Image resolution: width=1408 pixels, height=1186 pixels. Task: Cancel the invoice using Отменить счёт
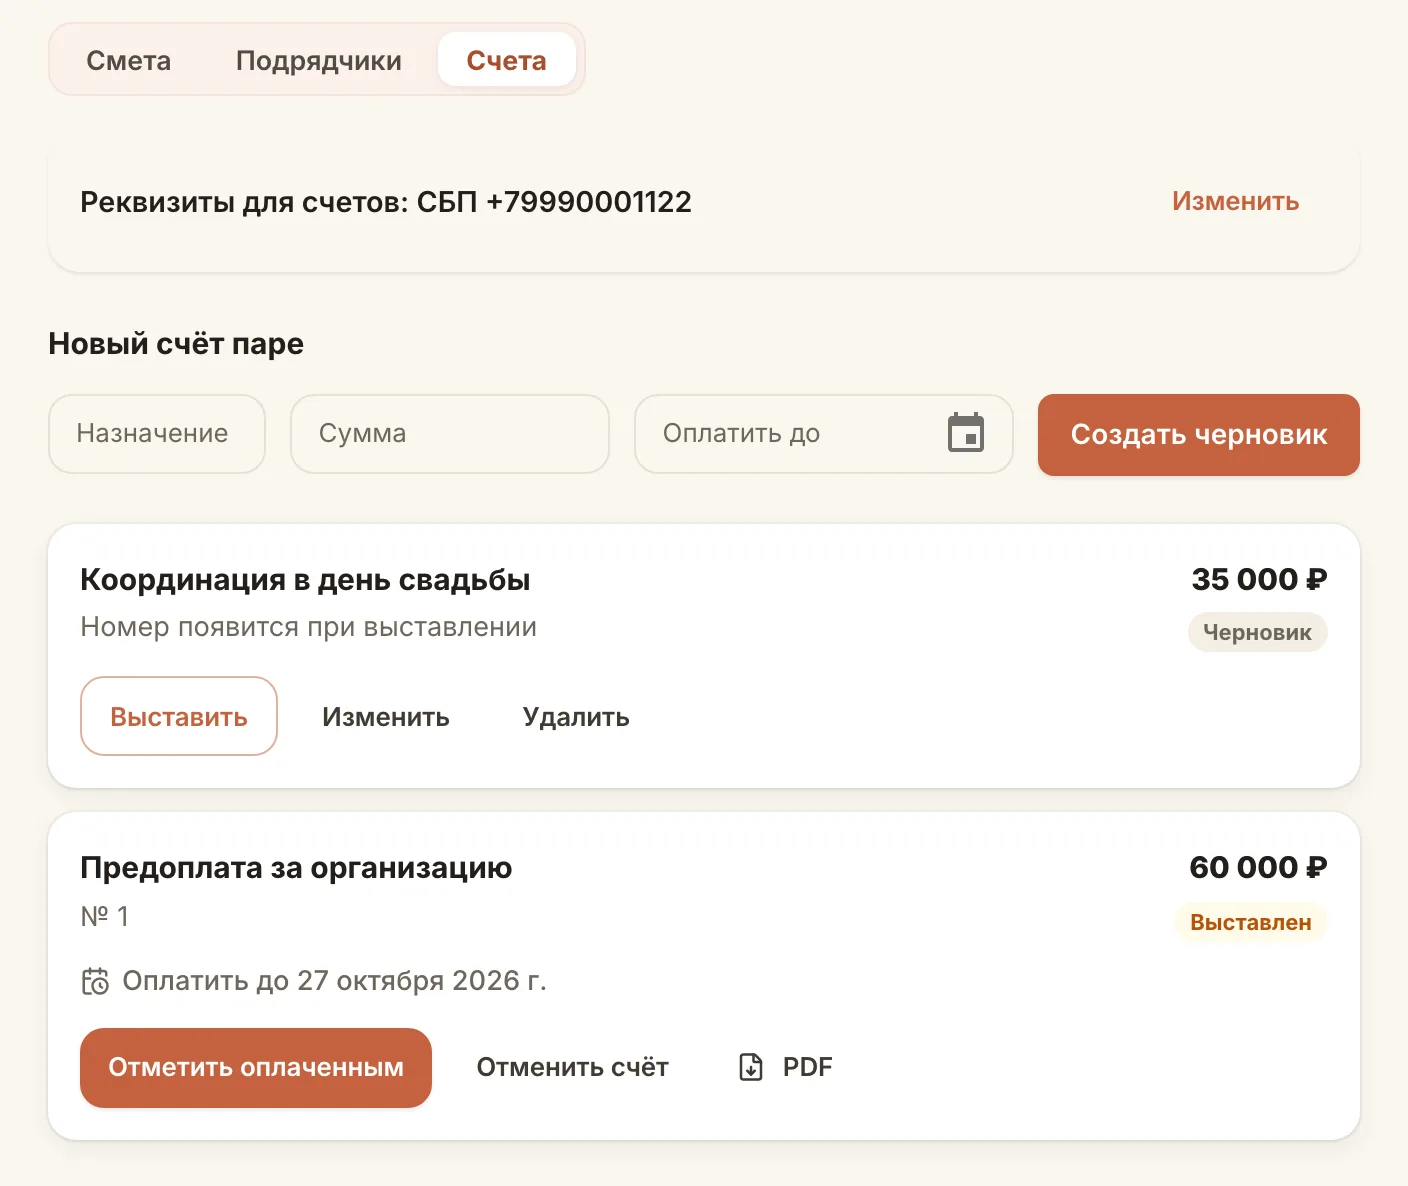[x=573, y=1067]
